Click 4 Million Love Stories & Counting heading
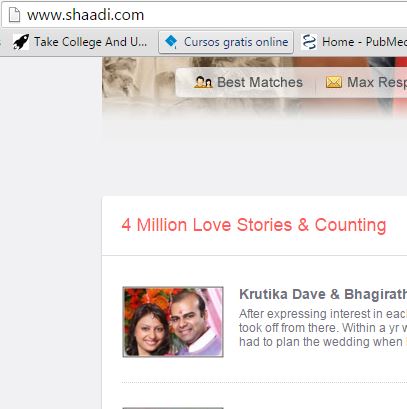Screen dimensions: 407x409 254,225
